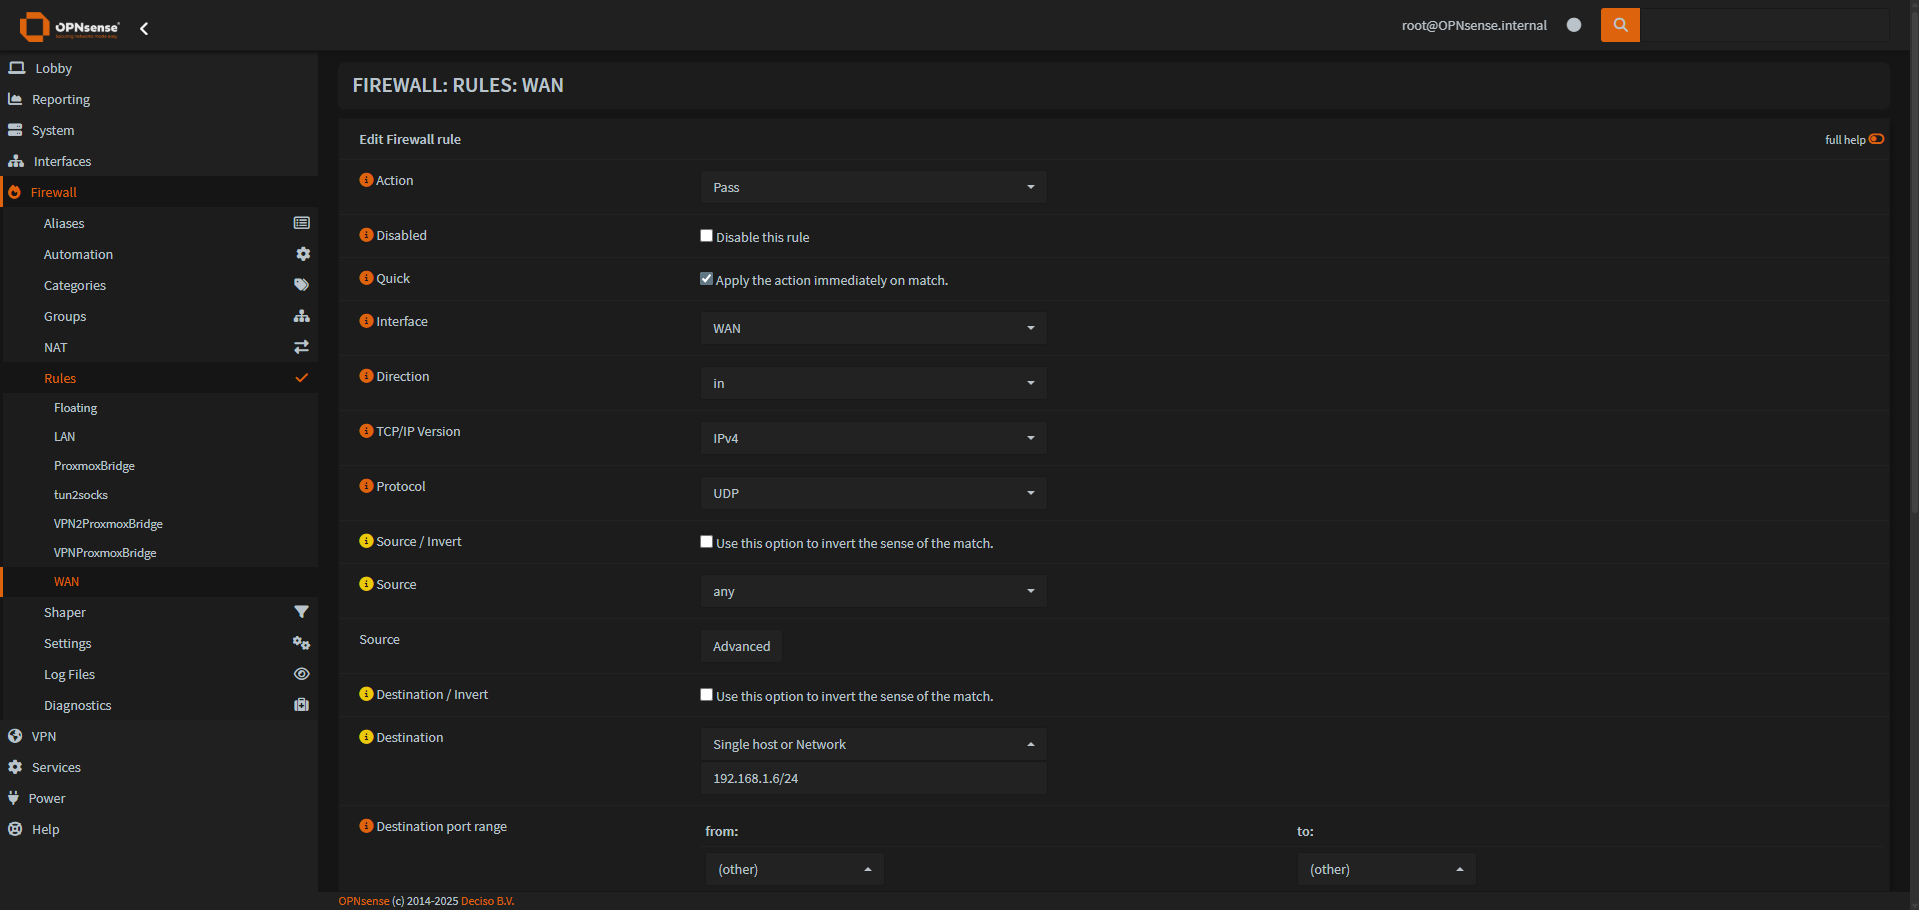Click the Rules checkmark icon
The image size is (1919, 910).
click(301, 378)
